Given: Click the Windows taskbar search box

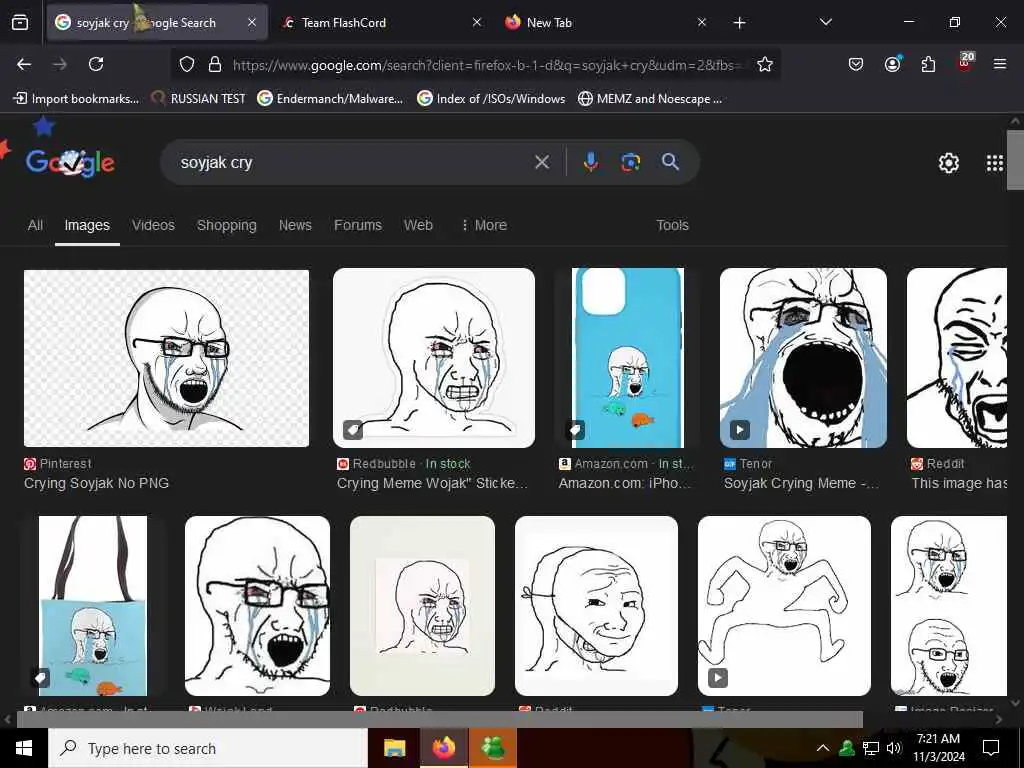Looking at the screenshot, I should [x=208, y=748].
